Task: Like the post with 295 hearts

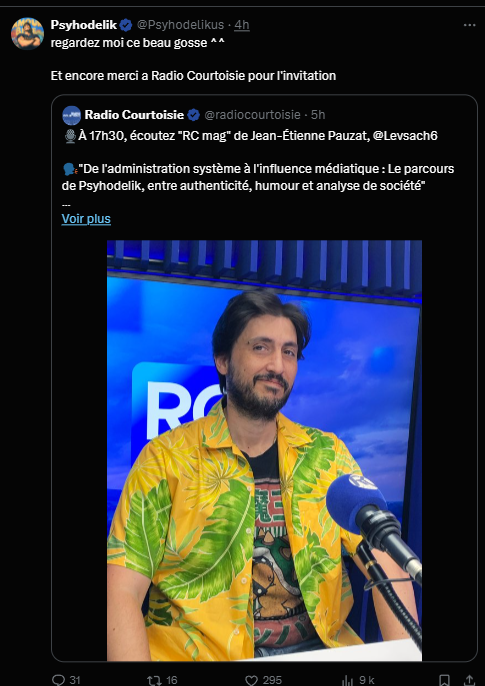Action: point(251,680)
